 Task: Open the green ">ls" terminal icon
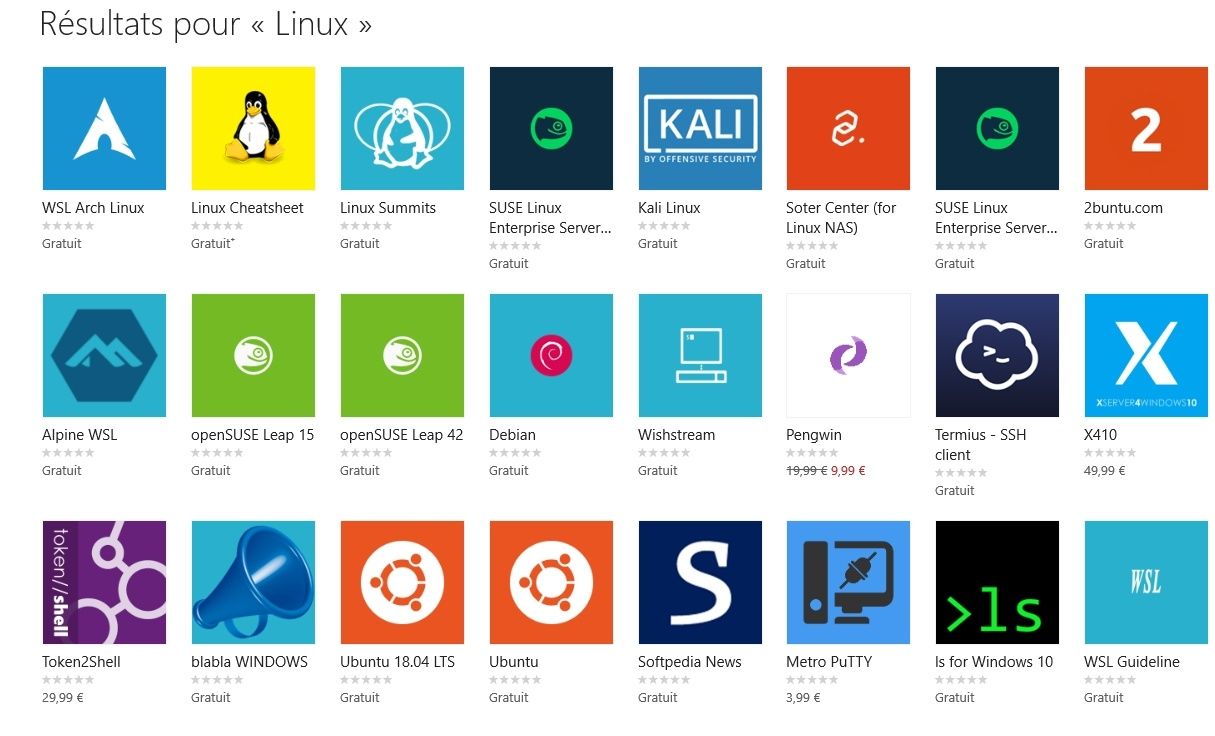(997, 582)
